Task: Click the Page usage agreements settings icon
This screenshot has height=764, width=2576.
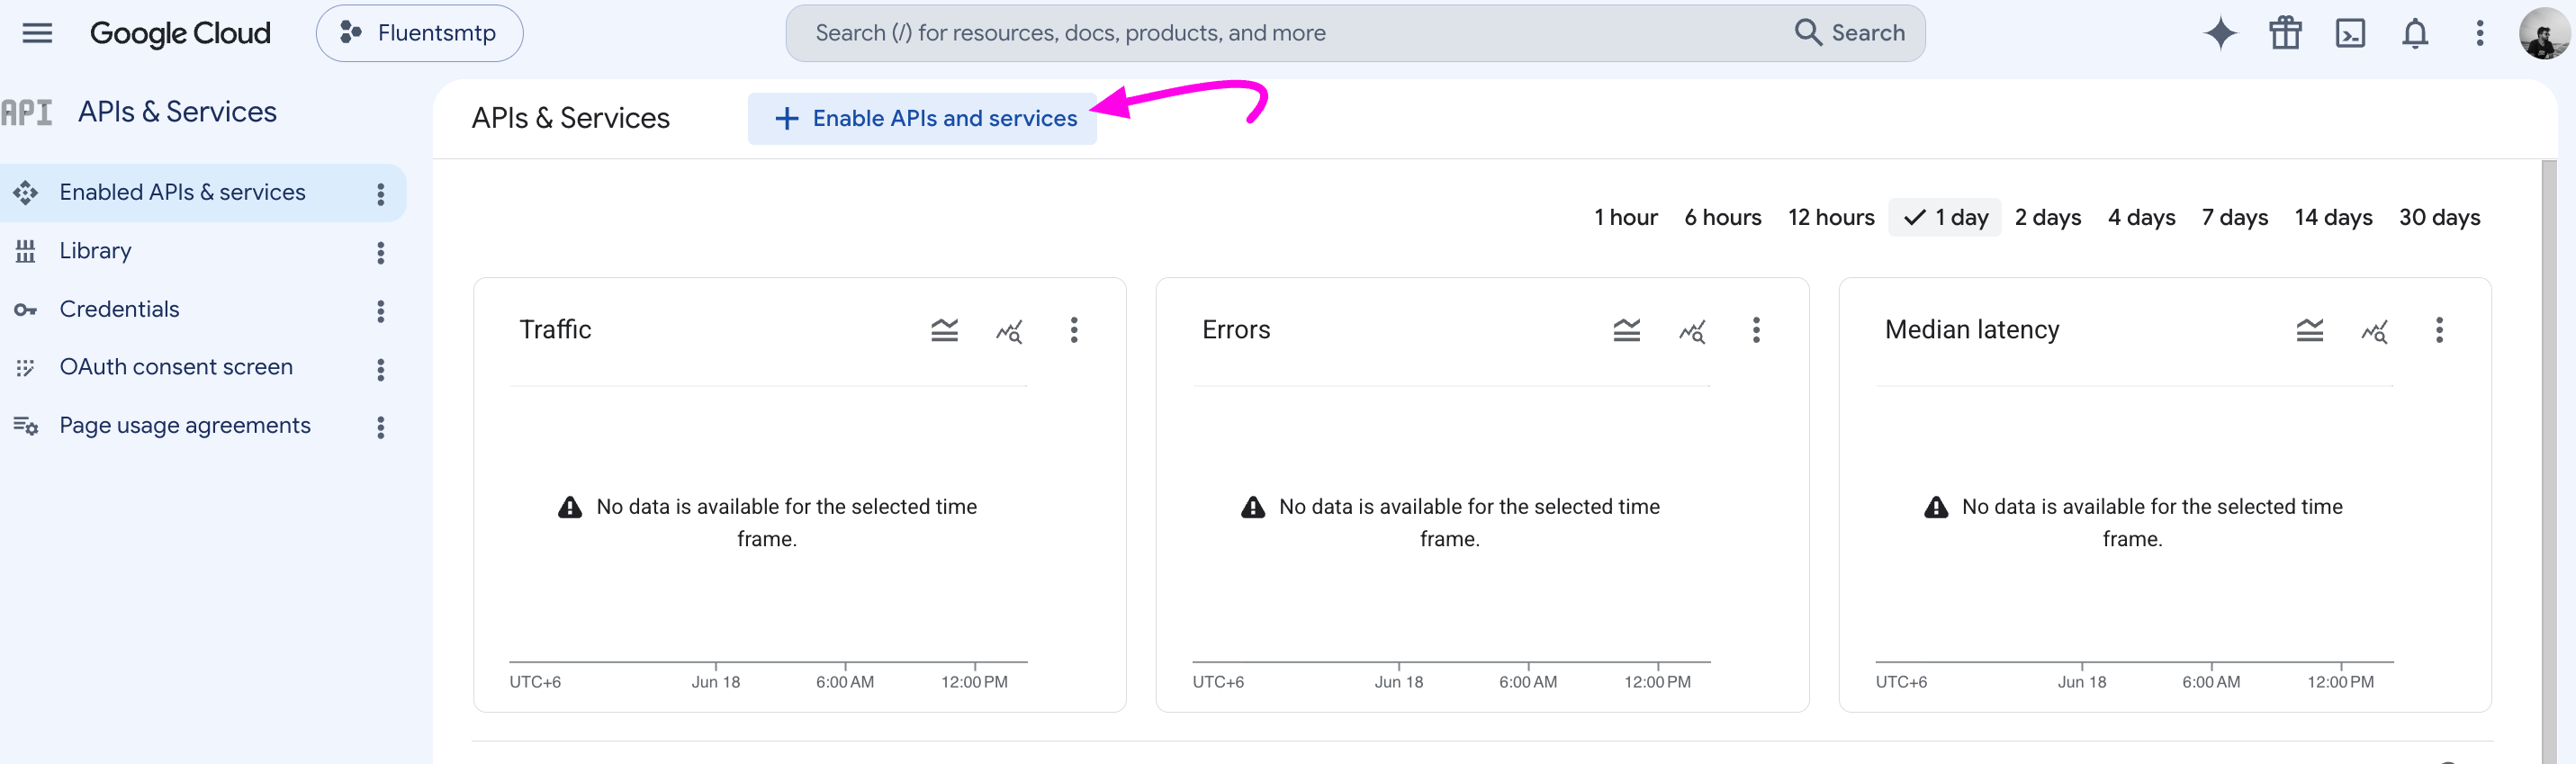Action: click(x=26, y=426)
